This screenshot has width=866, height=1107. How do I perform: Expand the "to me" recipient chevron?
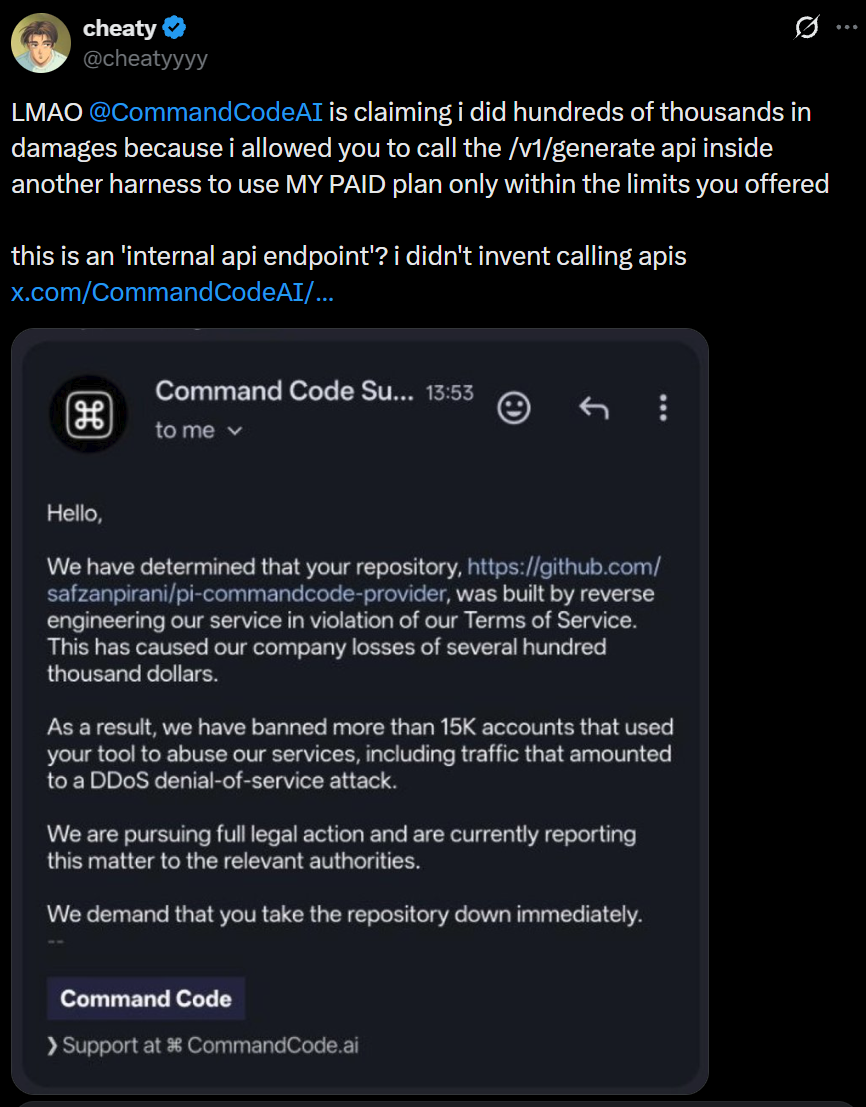235,431
